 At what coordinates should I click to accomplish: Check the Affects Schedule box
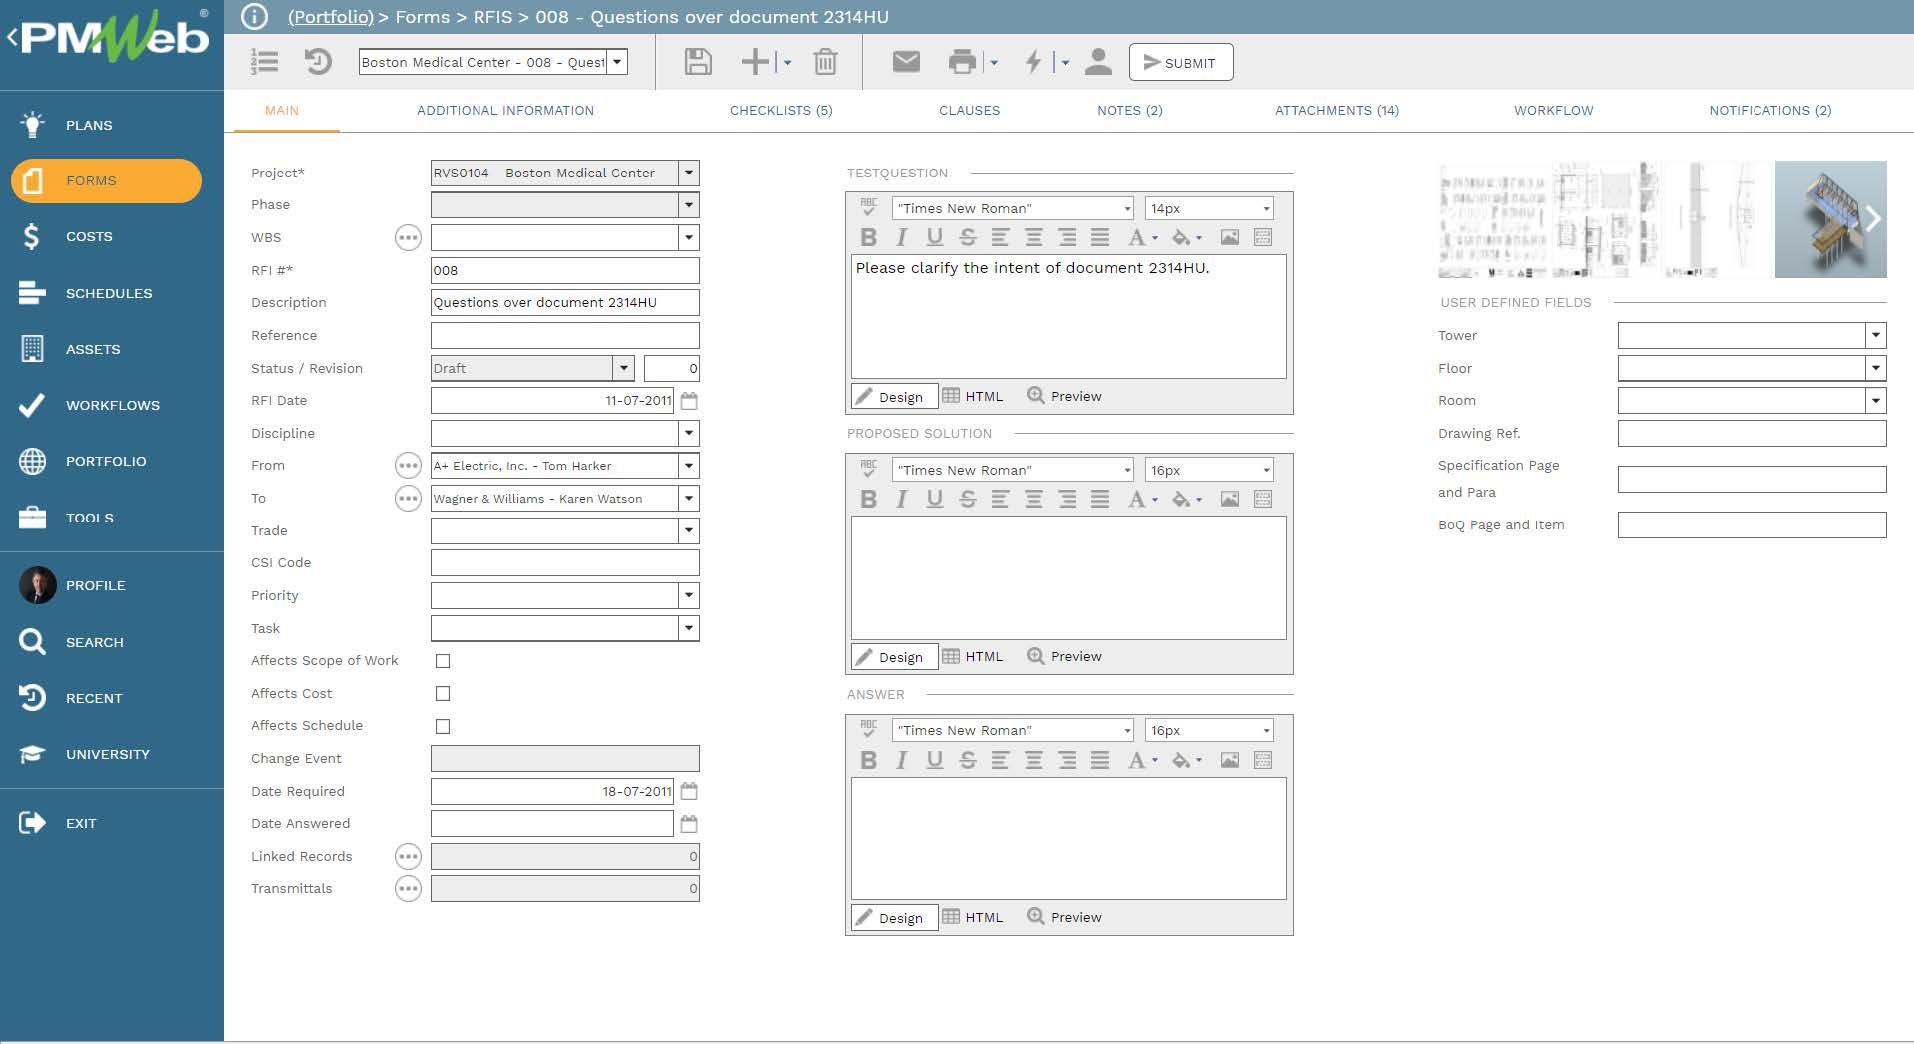pyautogui.click(x=443, y=727)
